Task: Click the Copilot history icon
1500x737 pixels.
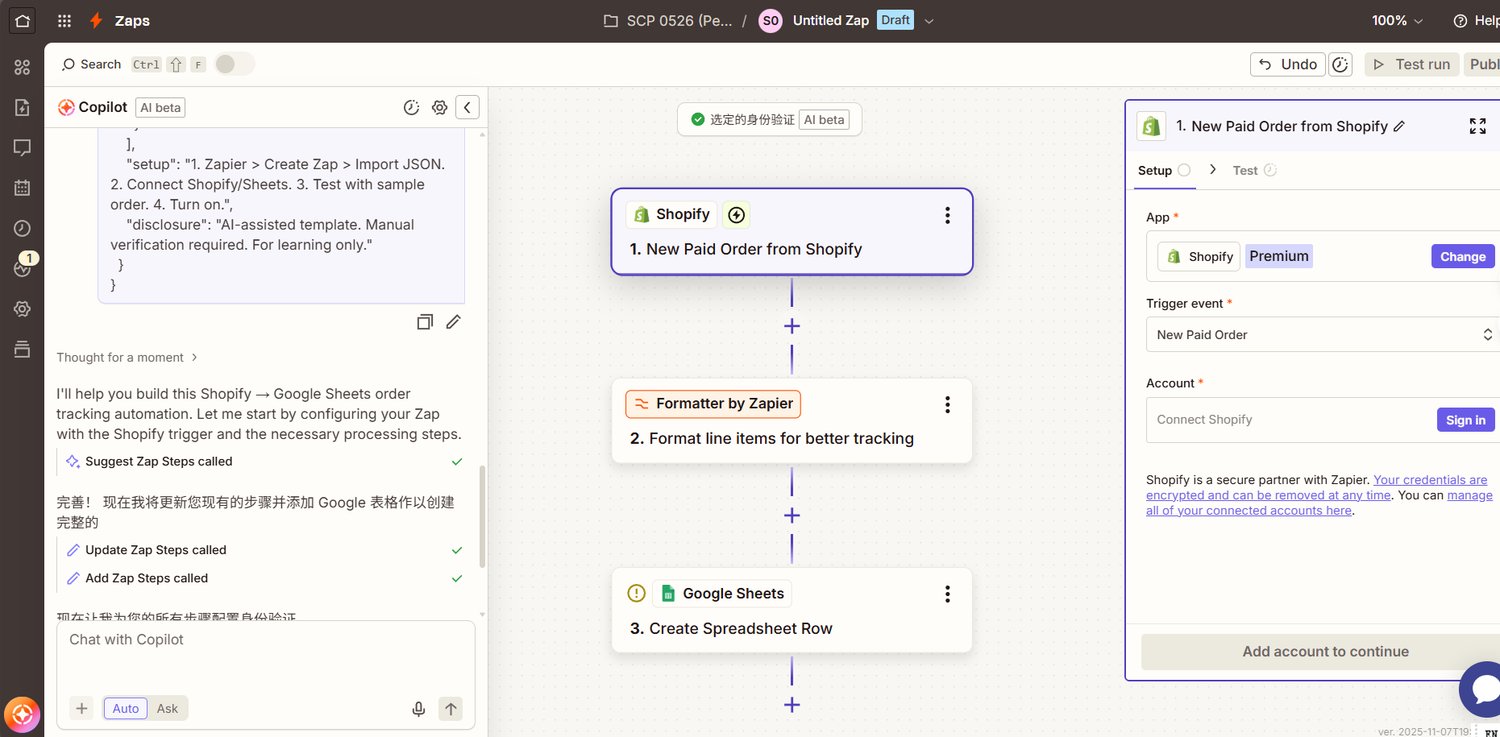Action: tap(411, 107)
